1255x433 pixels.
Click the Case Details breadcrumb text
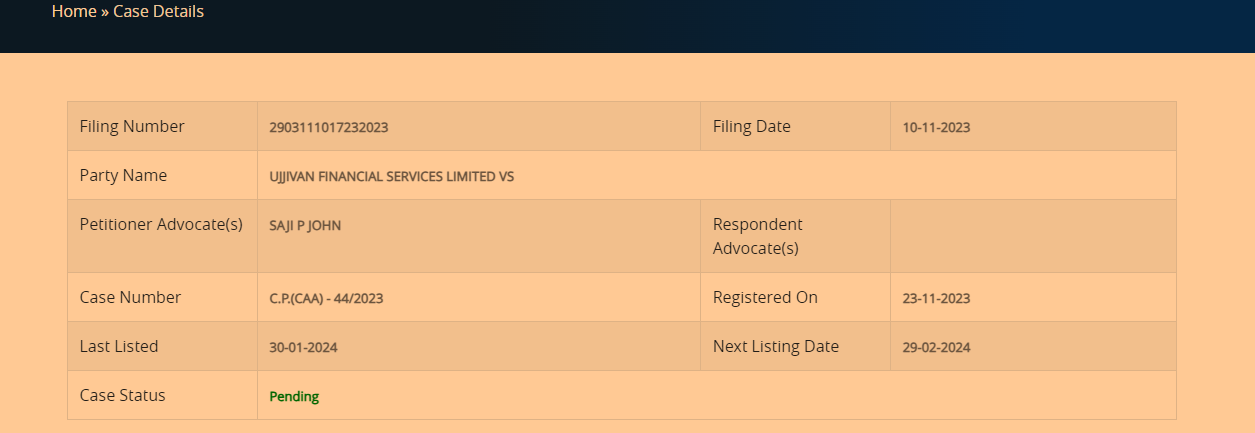pyautogui.click(x=158, y=12)
